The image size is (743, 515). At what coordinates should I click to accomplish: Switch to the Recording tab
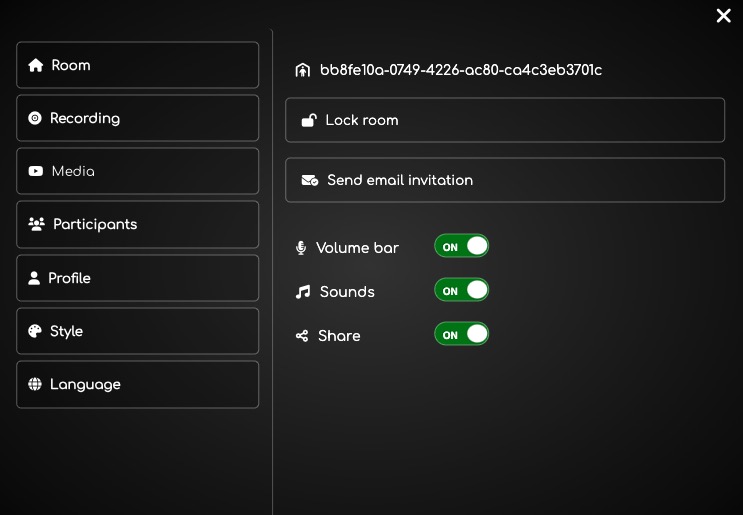click(137, 118)
